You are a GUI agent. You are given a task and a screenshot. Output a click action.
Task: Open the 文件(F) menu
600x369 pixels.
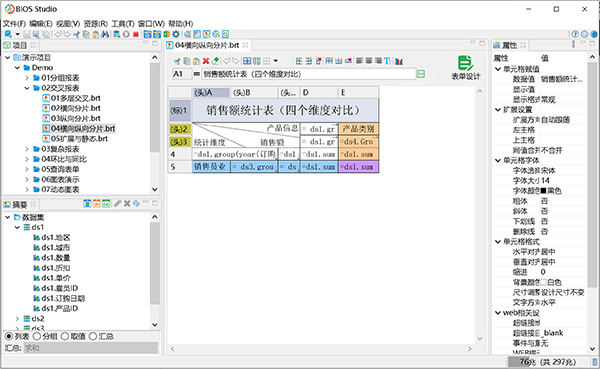tap(15, 24)
